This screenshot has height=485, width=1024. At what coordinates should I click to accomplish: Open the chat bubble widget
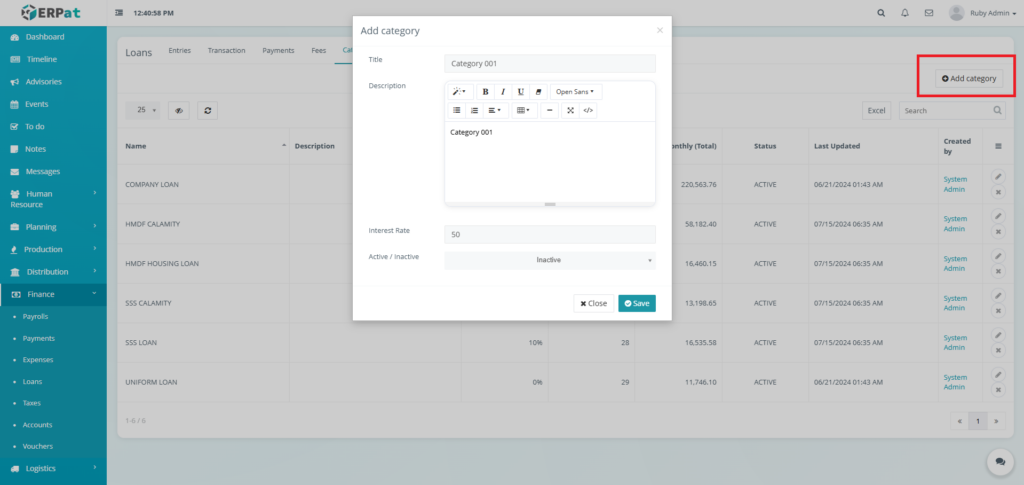[1000, 461]
